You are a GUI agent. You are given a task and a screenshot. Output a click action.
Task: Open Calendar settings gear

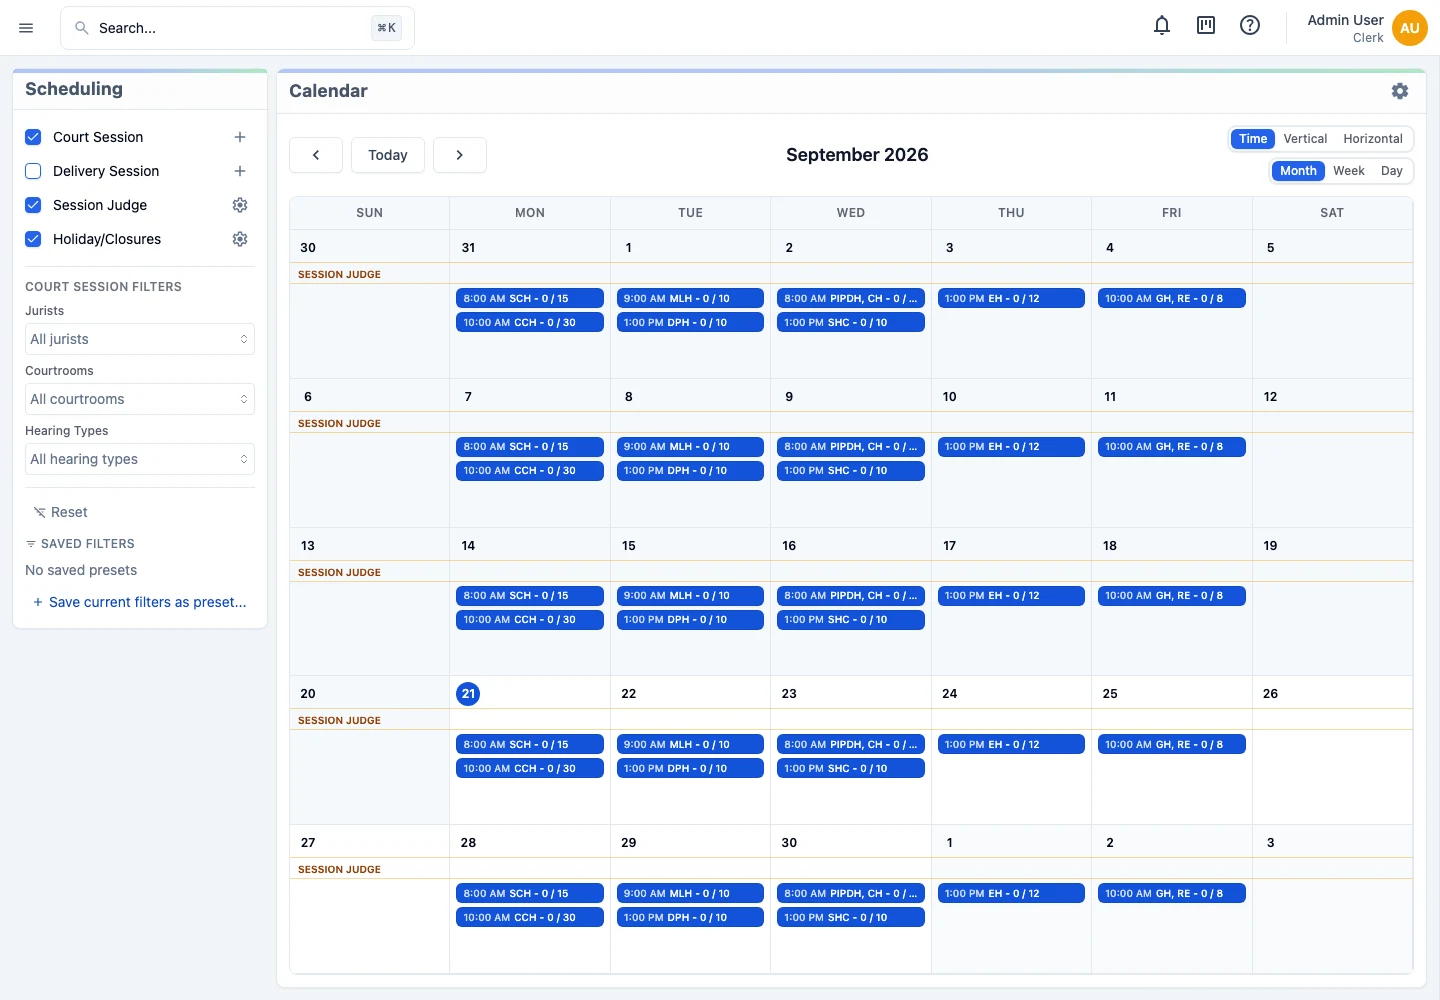point(1400,91)
